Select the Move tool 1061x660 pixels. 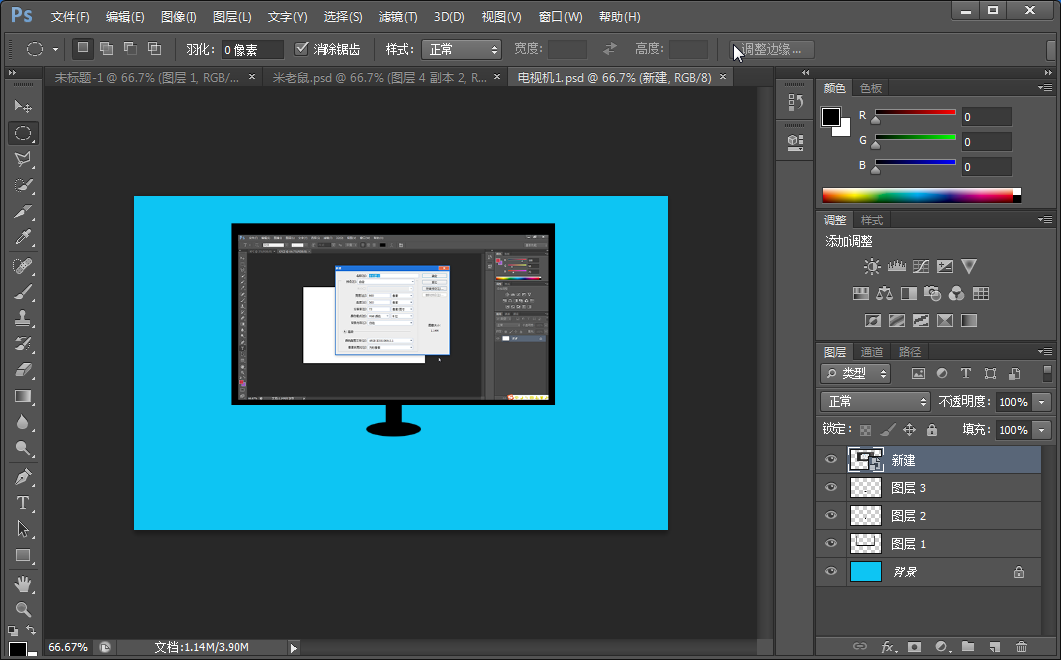[x=23, y=106]
